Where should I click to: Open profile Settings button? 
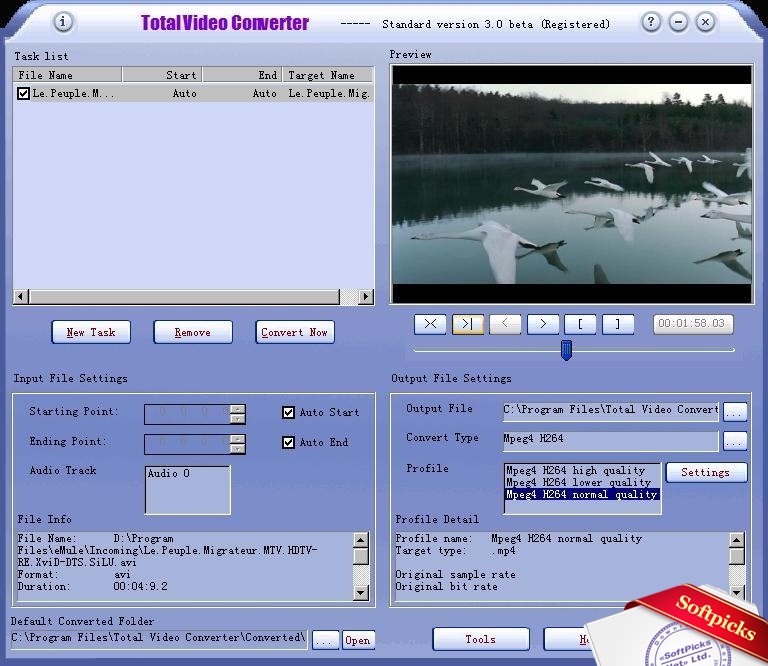[706, 473]
